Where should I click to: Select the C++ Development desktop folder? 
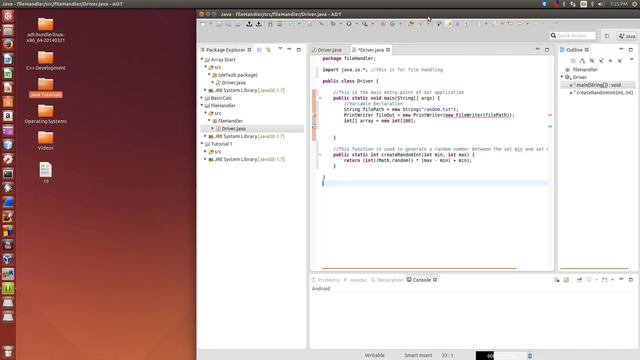click(45, 61)
